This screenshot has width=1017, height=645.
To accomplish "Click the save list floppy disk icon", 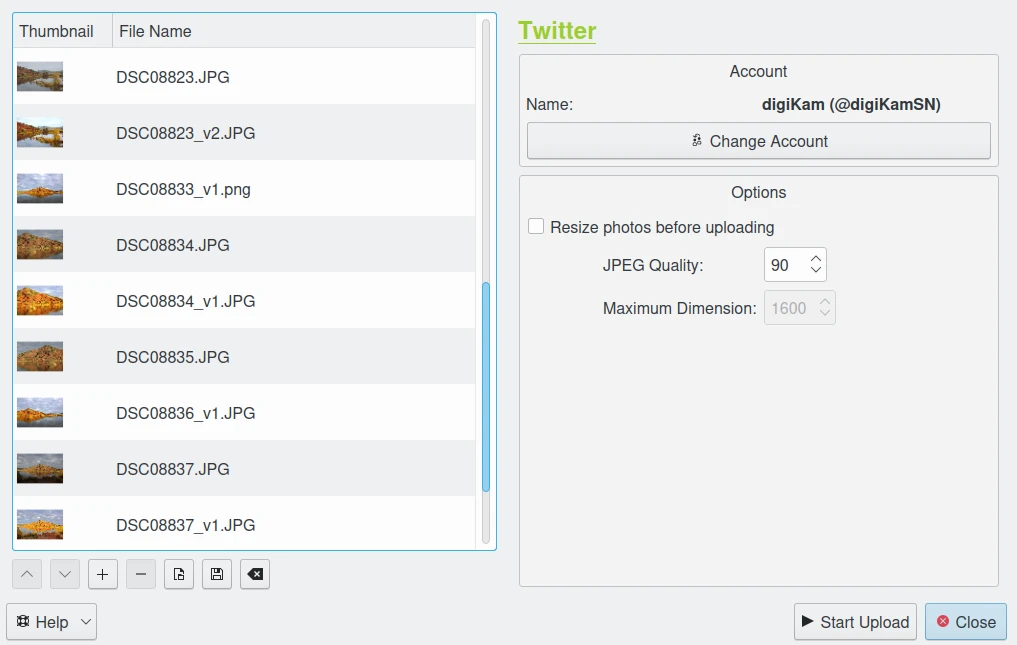I will [x=217, y=574].
